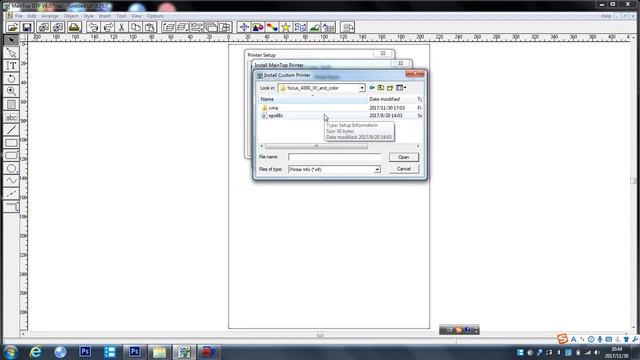Click the paste clipboard icon
The width and height of the screenshot is (640, 360).
(150, 27)
